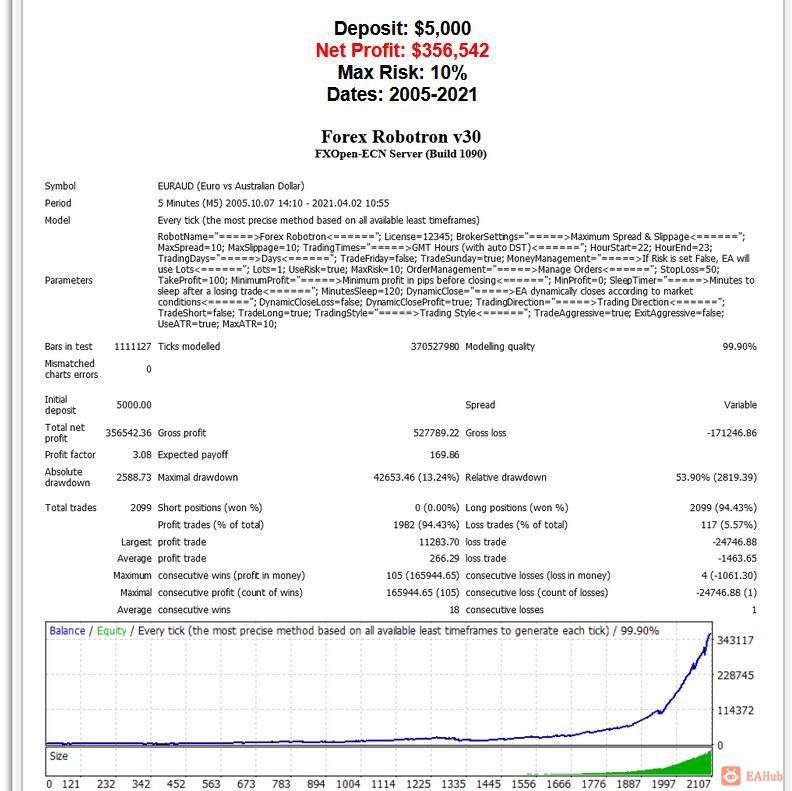Click the modelling quality value "99.90%" in table
This screenshot has width=792, height=791.
click(739, 347)
